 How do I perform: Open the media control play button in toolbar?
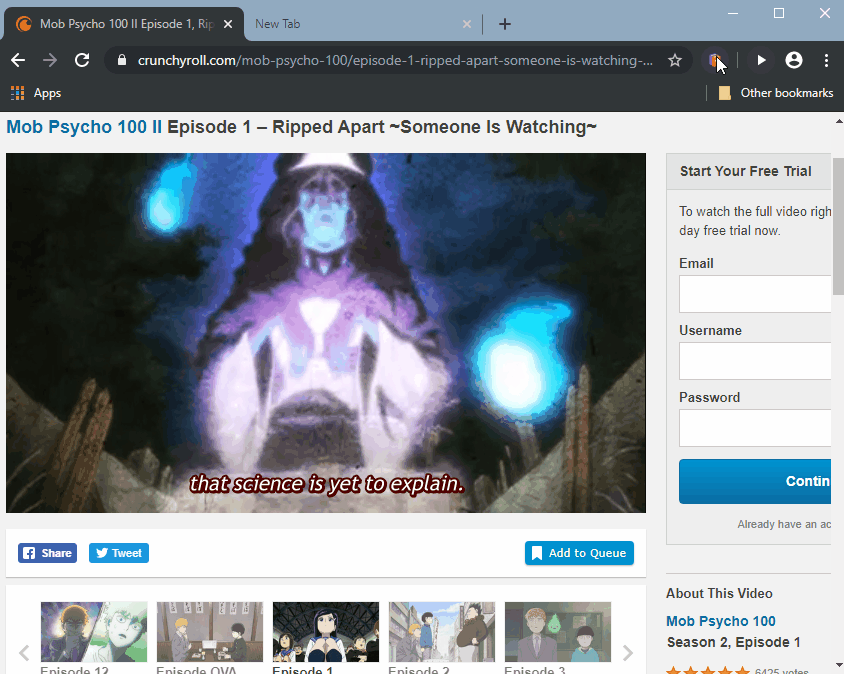click(761, 60)
